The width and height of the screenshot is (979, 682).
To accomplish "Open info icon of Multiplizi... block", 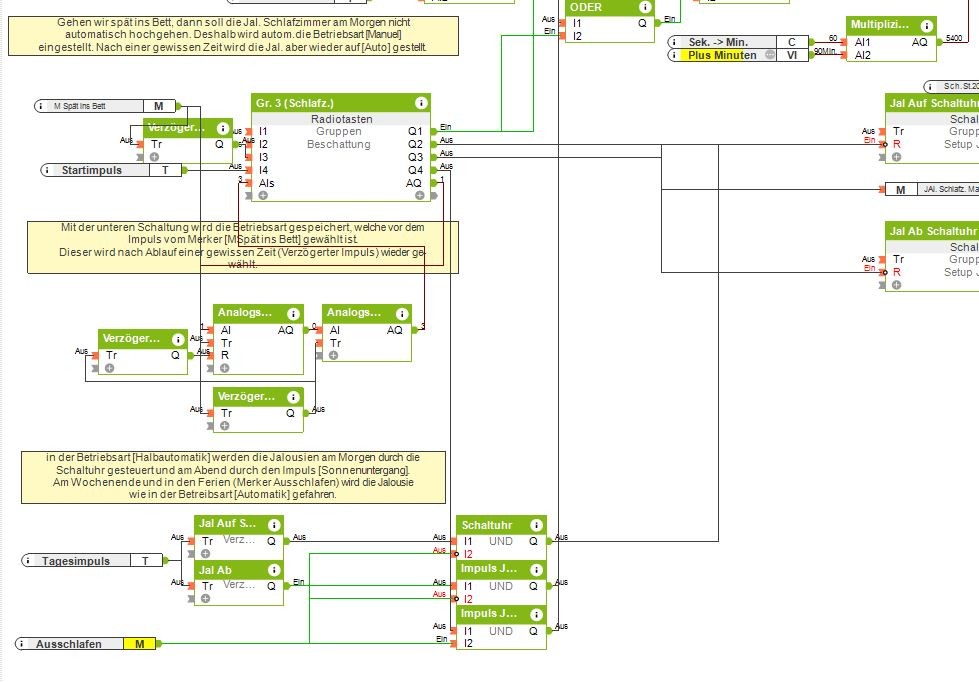I will tap(927, 26).
